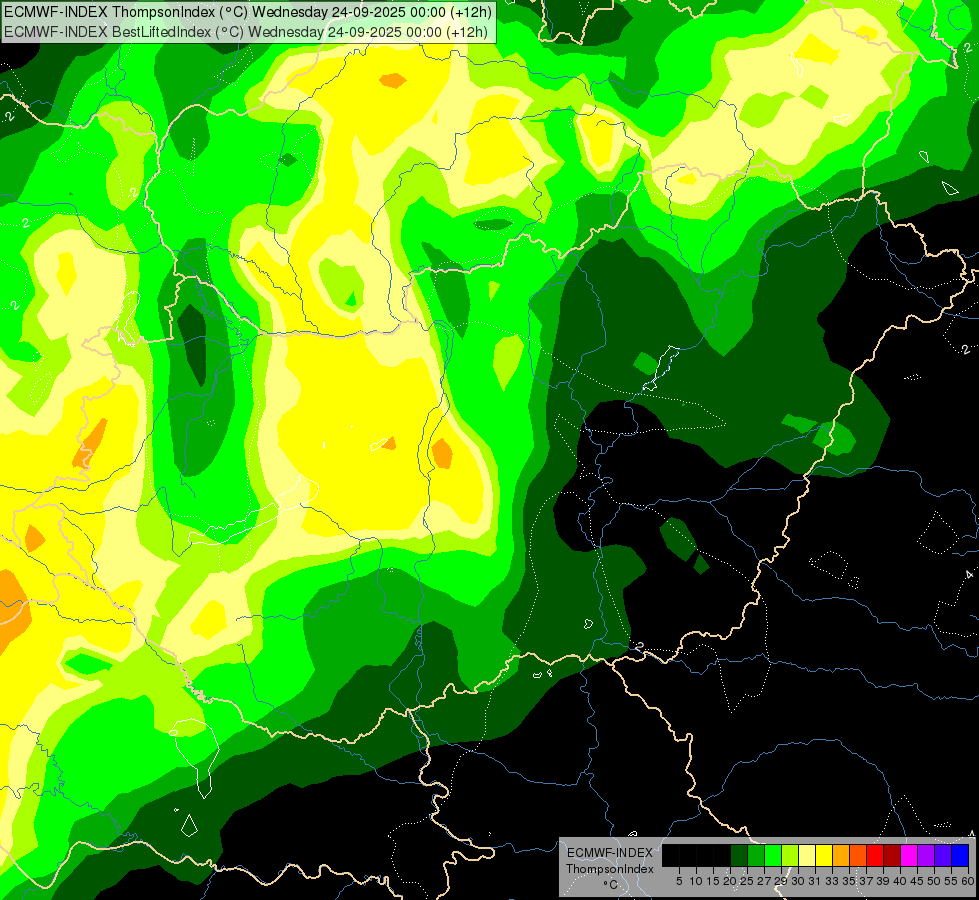Click legend tick value 30

point(799,881)
